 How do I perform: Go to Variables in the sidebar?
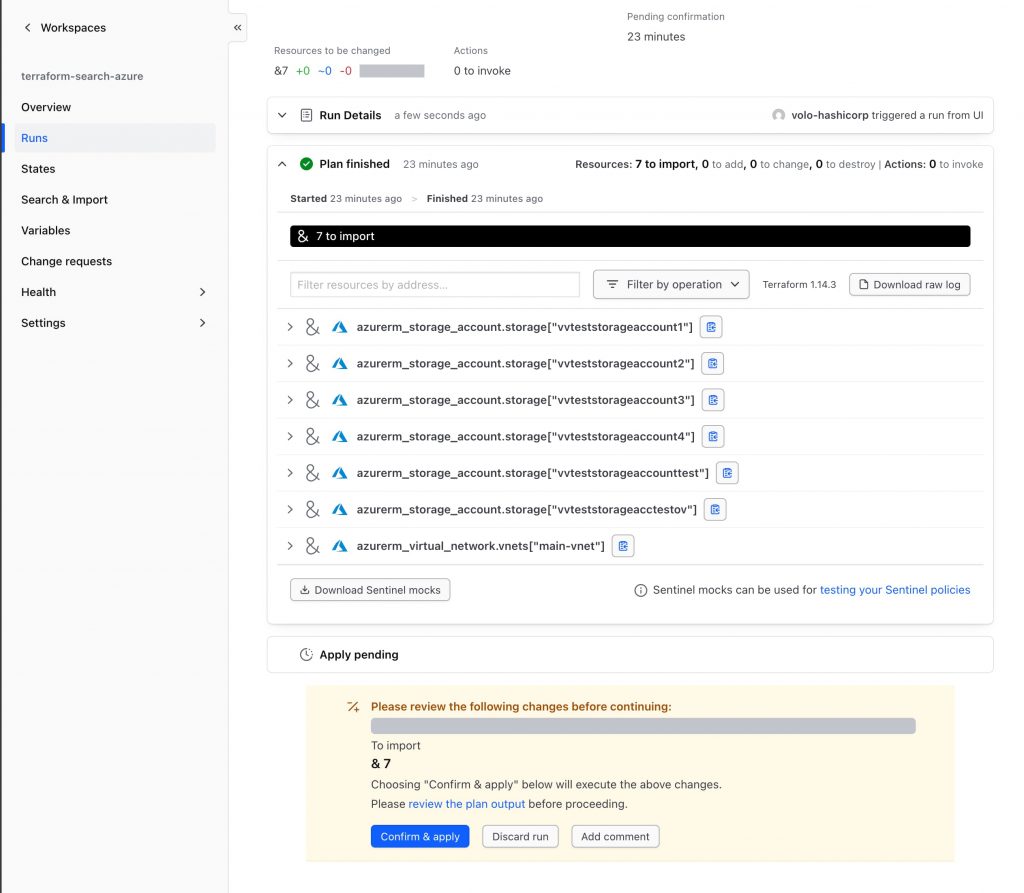coord(46,231)
